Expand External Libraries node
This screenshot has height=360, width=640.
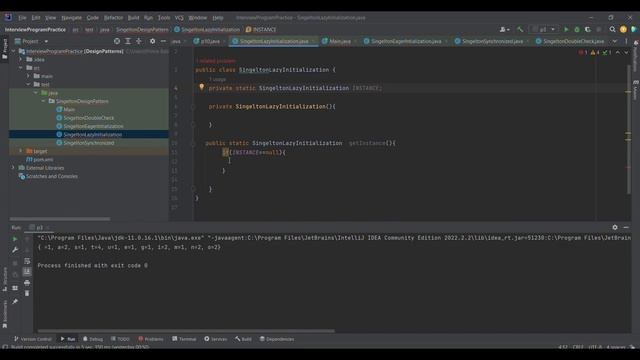[x=13, y=168]
